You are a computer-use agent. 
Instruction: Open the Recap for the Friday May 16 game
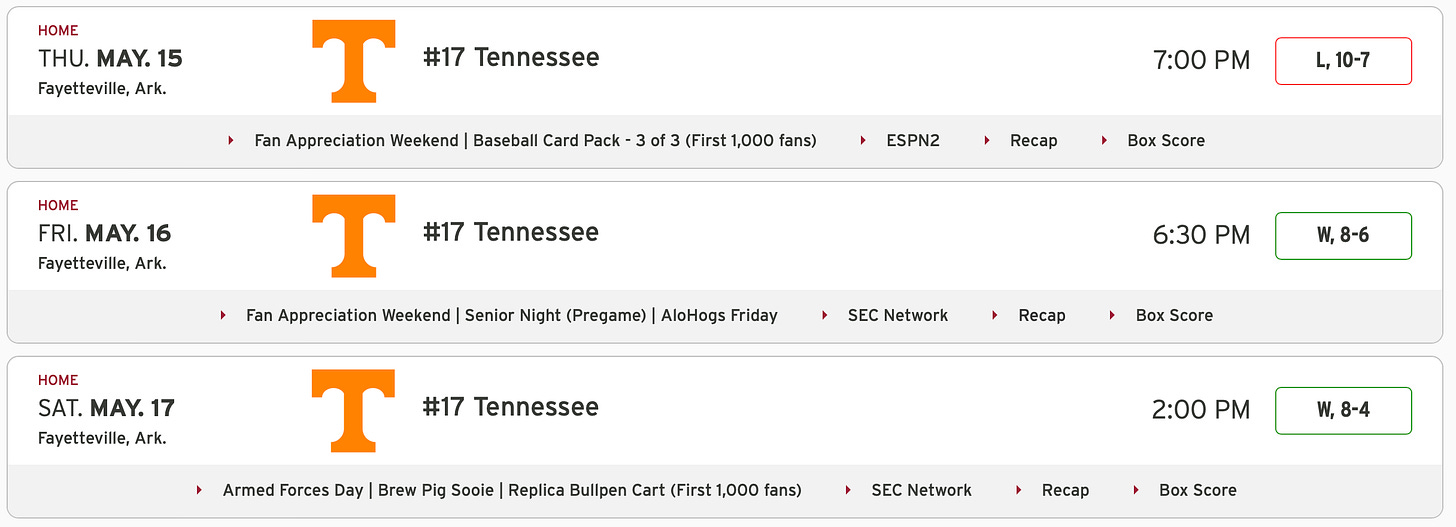click(1042, 315)
